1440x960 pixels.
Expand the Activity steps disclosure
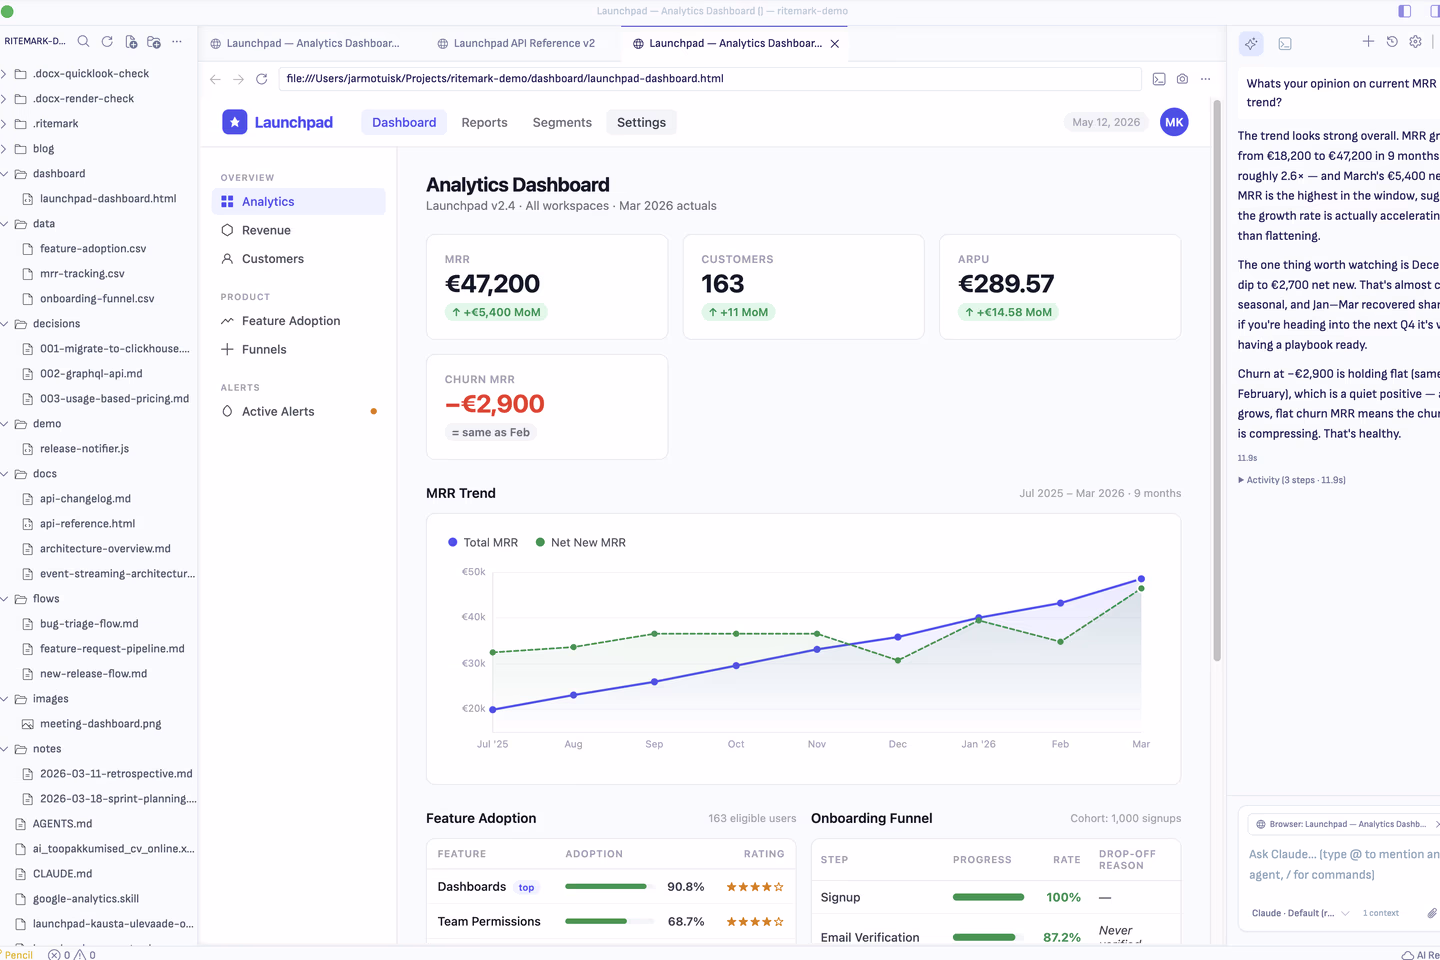pyautogui.click(x=1292, y=480)
